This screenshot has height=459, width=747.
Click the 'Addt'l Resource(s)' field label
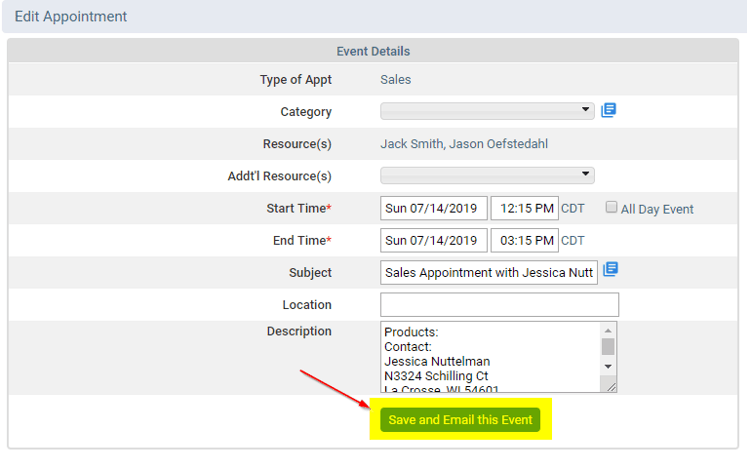(280, 176)
